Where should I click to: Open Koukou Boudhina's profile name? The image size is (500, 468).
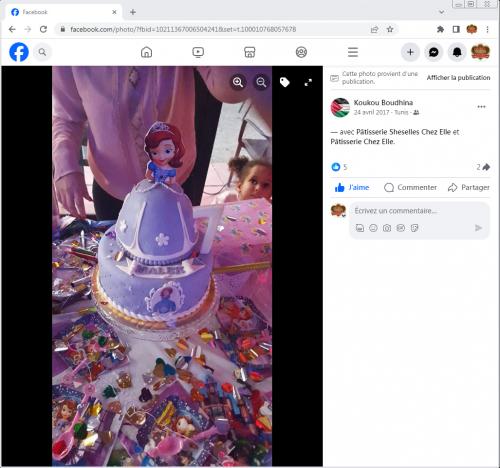coord(383,103)
